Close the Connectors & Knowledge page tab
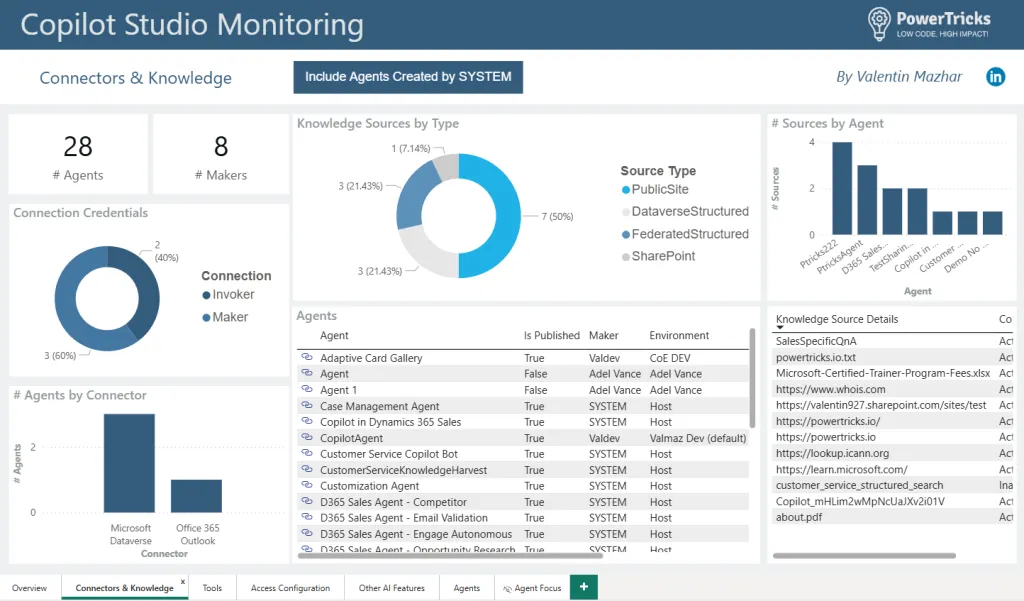 183,581
